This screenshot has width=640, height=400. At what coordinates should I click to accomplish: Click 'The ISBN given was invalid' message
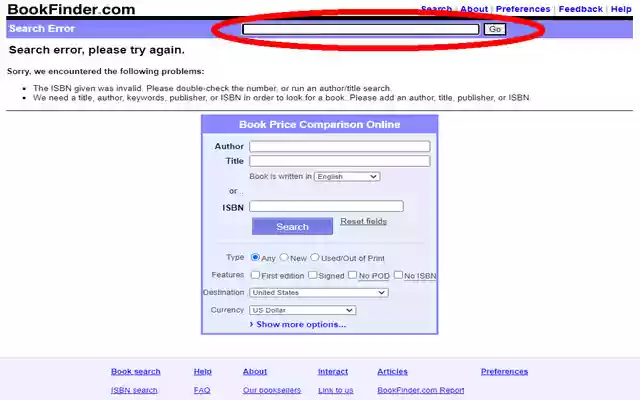tap(212, 88)
